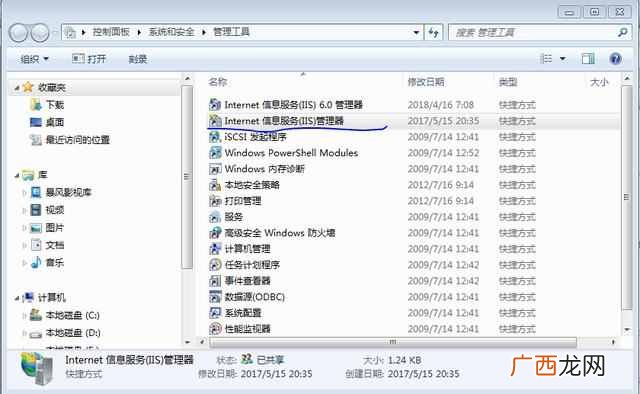This screenshot has width=640, height=394.
Task: Select the 打印管理 icon
Action: 215,200
